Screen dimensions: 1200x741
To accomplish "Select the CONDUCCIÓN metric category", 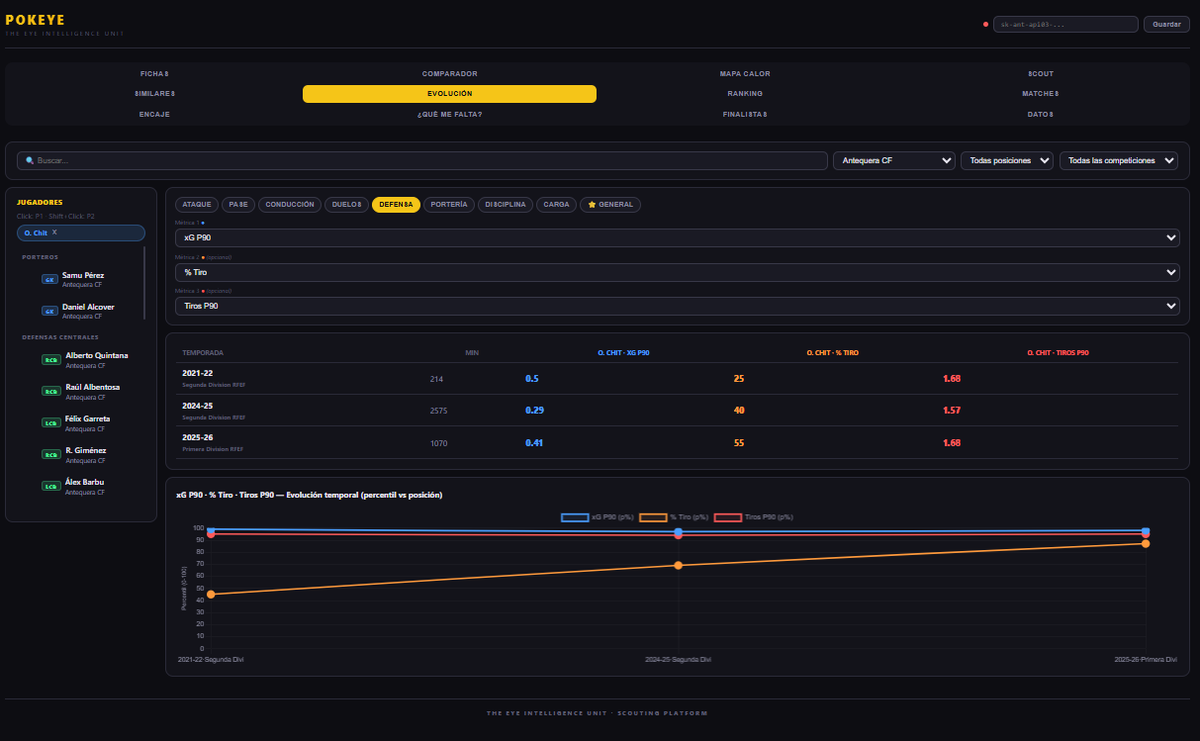I will click(x=290, y=204).
